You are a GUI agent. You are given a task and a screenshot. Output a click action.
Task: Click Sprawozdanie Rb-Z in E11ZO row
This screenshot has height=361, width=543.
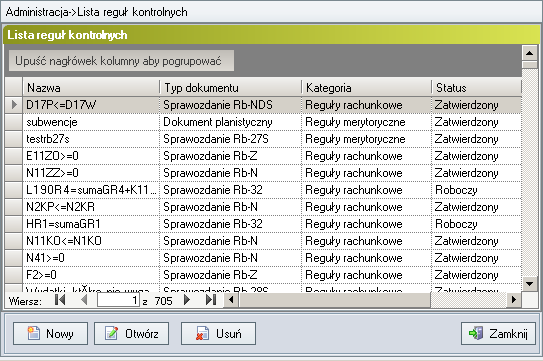(x=230, y=156)
